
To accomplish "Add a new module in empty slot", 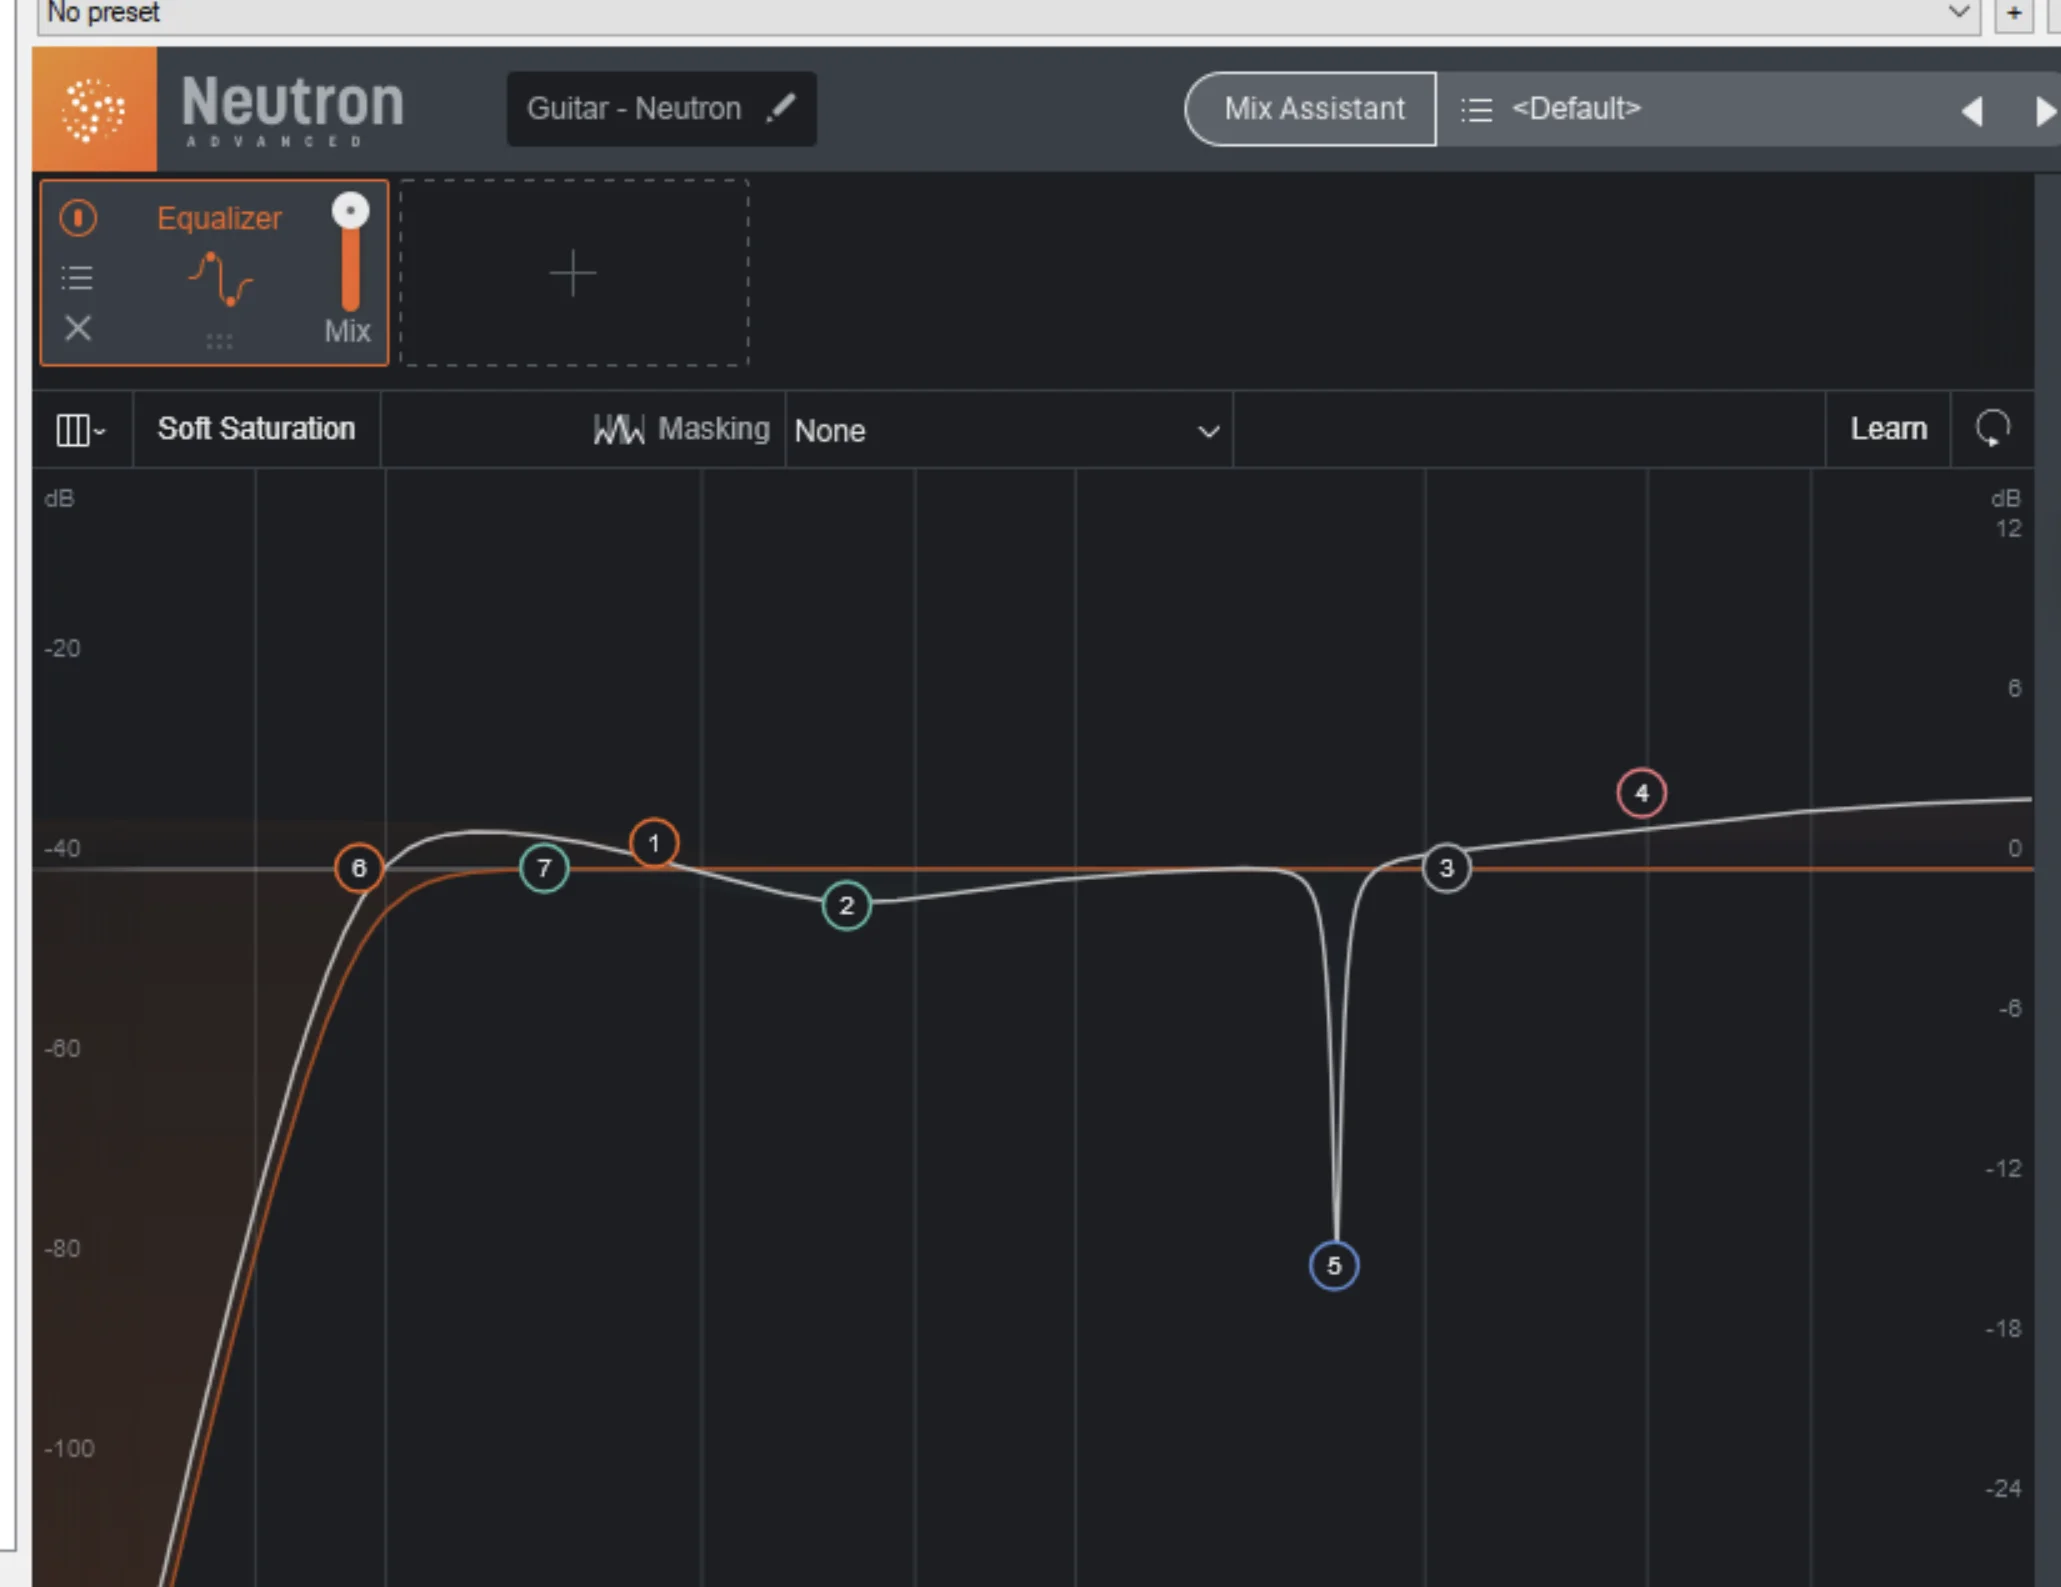I will point(574,273).
